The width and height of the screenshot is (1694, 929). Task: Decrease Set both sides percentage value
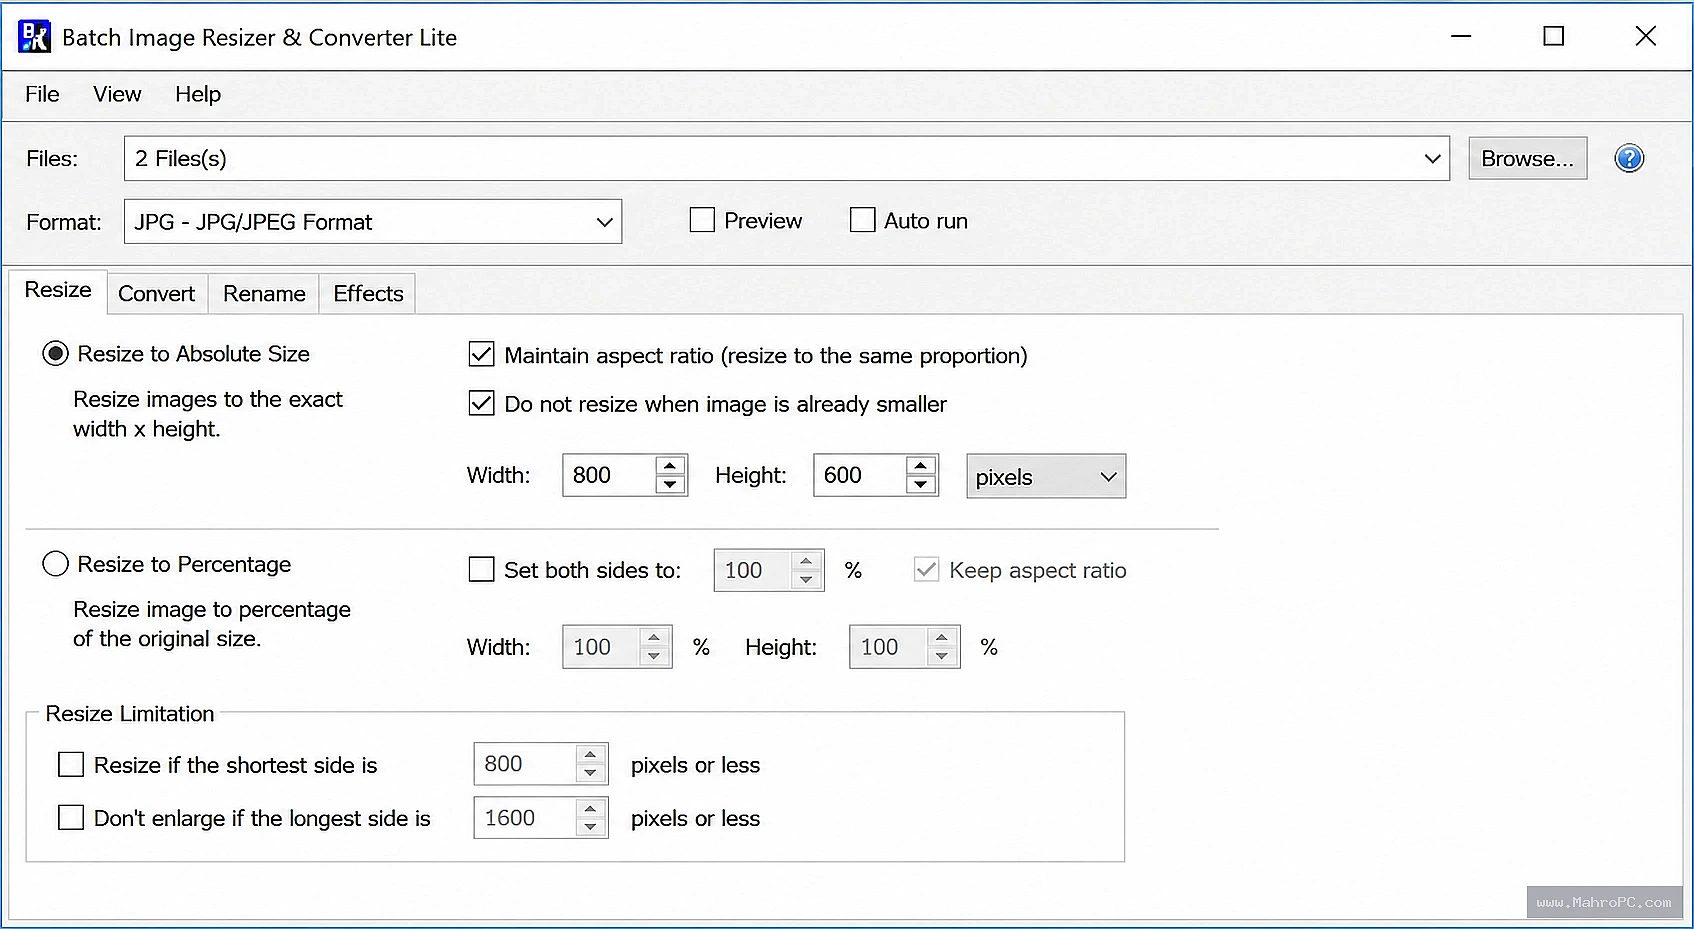(806, 580)
